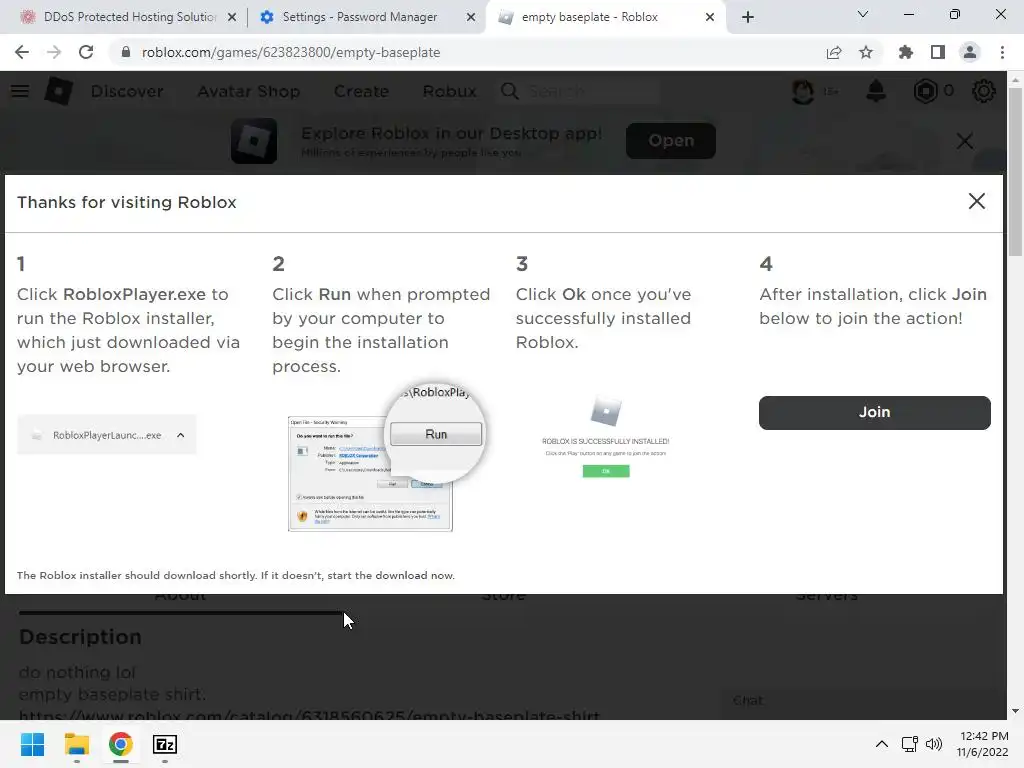
Task: Close the DDoS Protected Hosting tab
Action: click(232, 17)
